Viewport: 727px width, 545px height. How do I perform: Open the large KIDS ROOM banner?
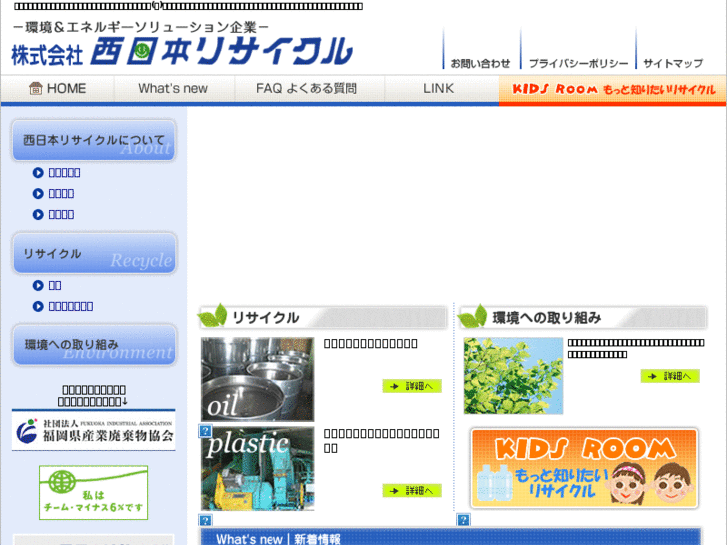(x=584, y=468)
